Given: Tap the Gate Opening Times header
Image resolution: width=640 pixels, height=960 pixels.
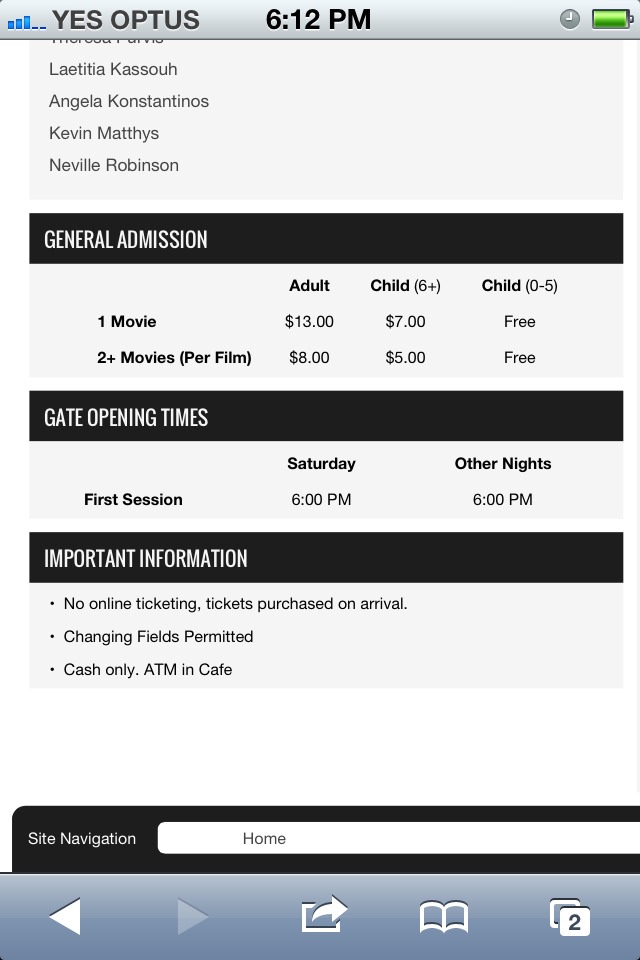Looking at the screenshot, I should tap(326, 416).
